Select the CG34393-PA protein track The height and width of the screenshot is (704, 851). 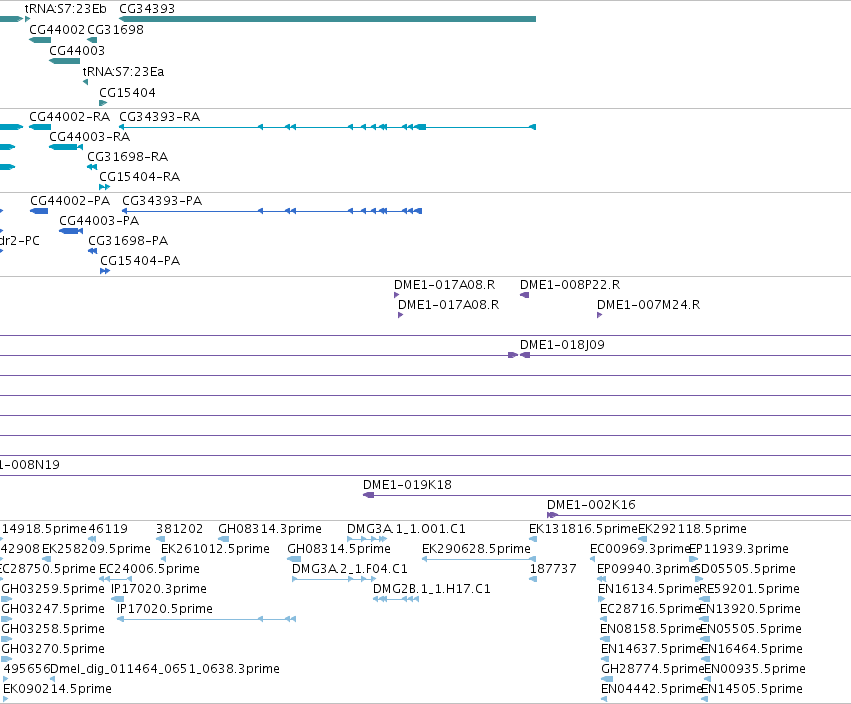tap(272, 211)
